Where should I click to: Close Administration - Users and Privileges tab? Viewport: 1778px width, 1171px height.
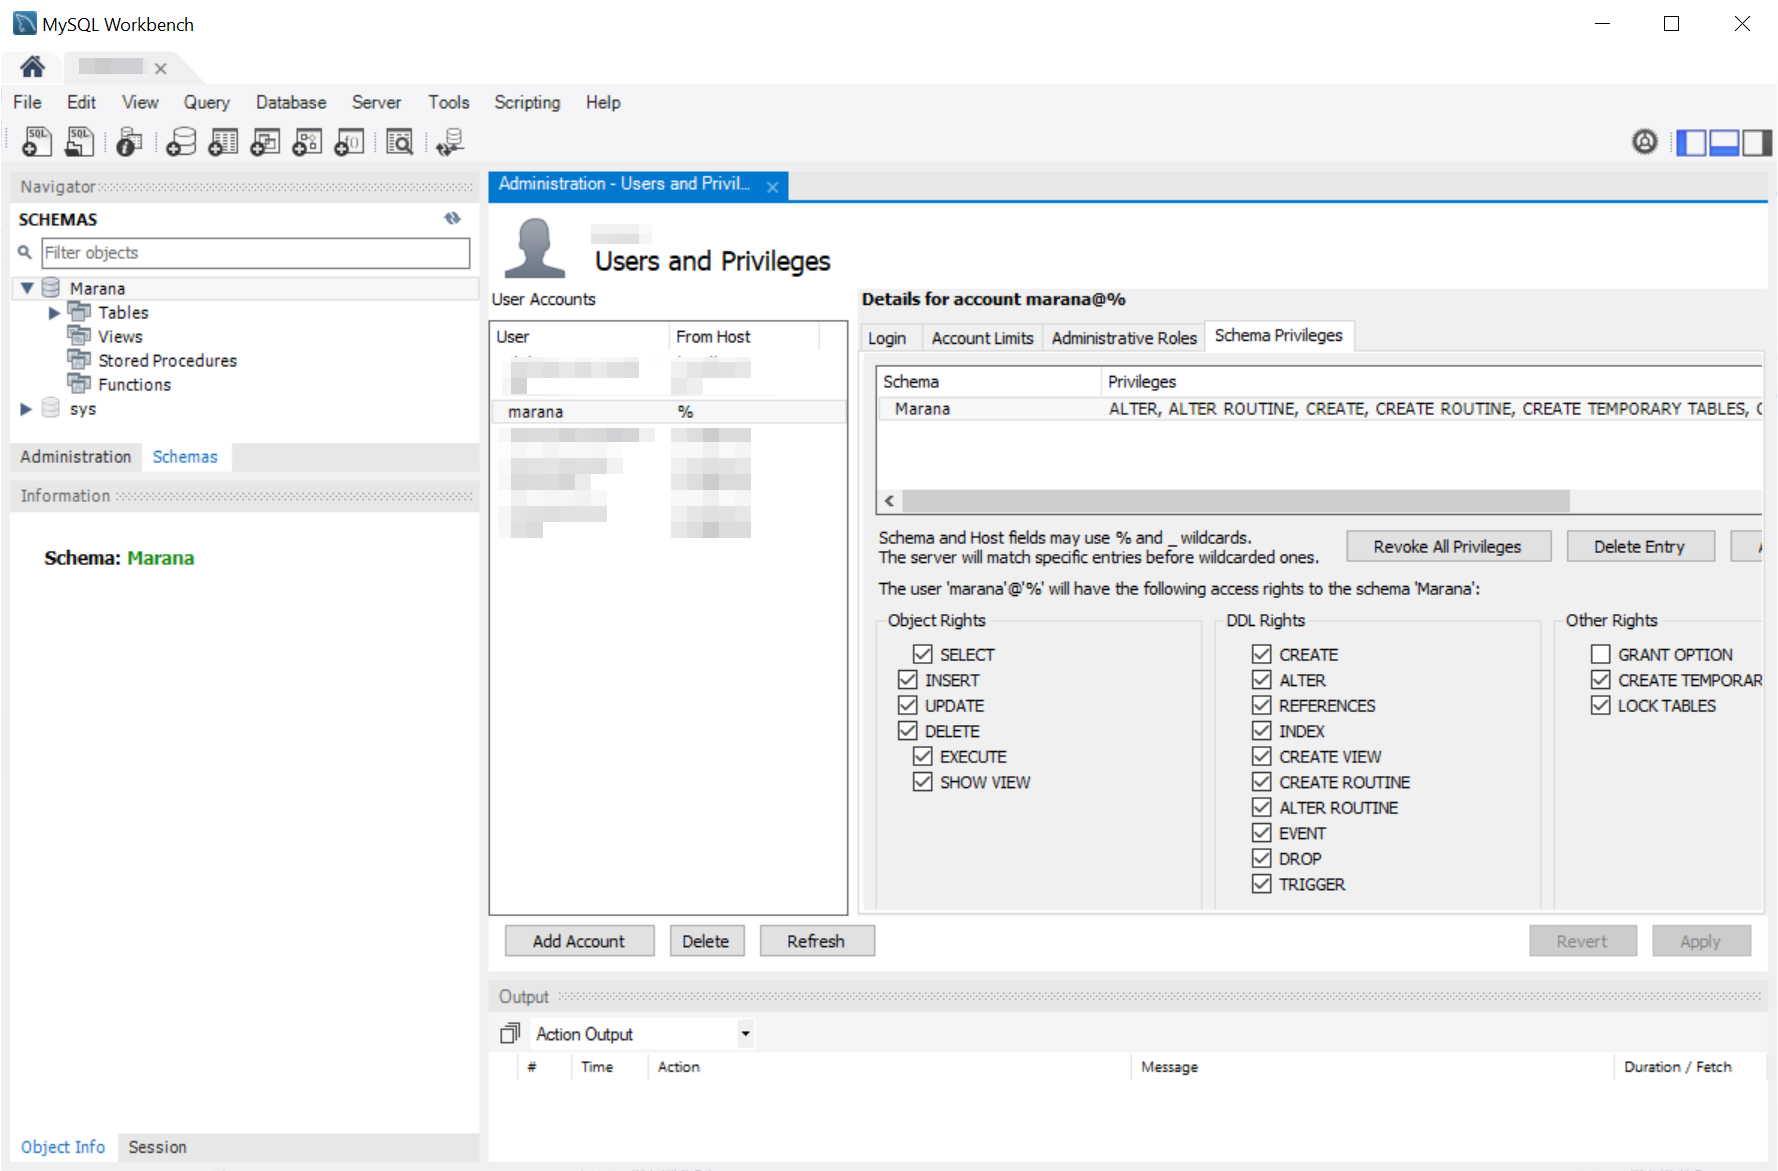(x=772, y=187)
